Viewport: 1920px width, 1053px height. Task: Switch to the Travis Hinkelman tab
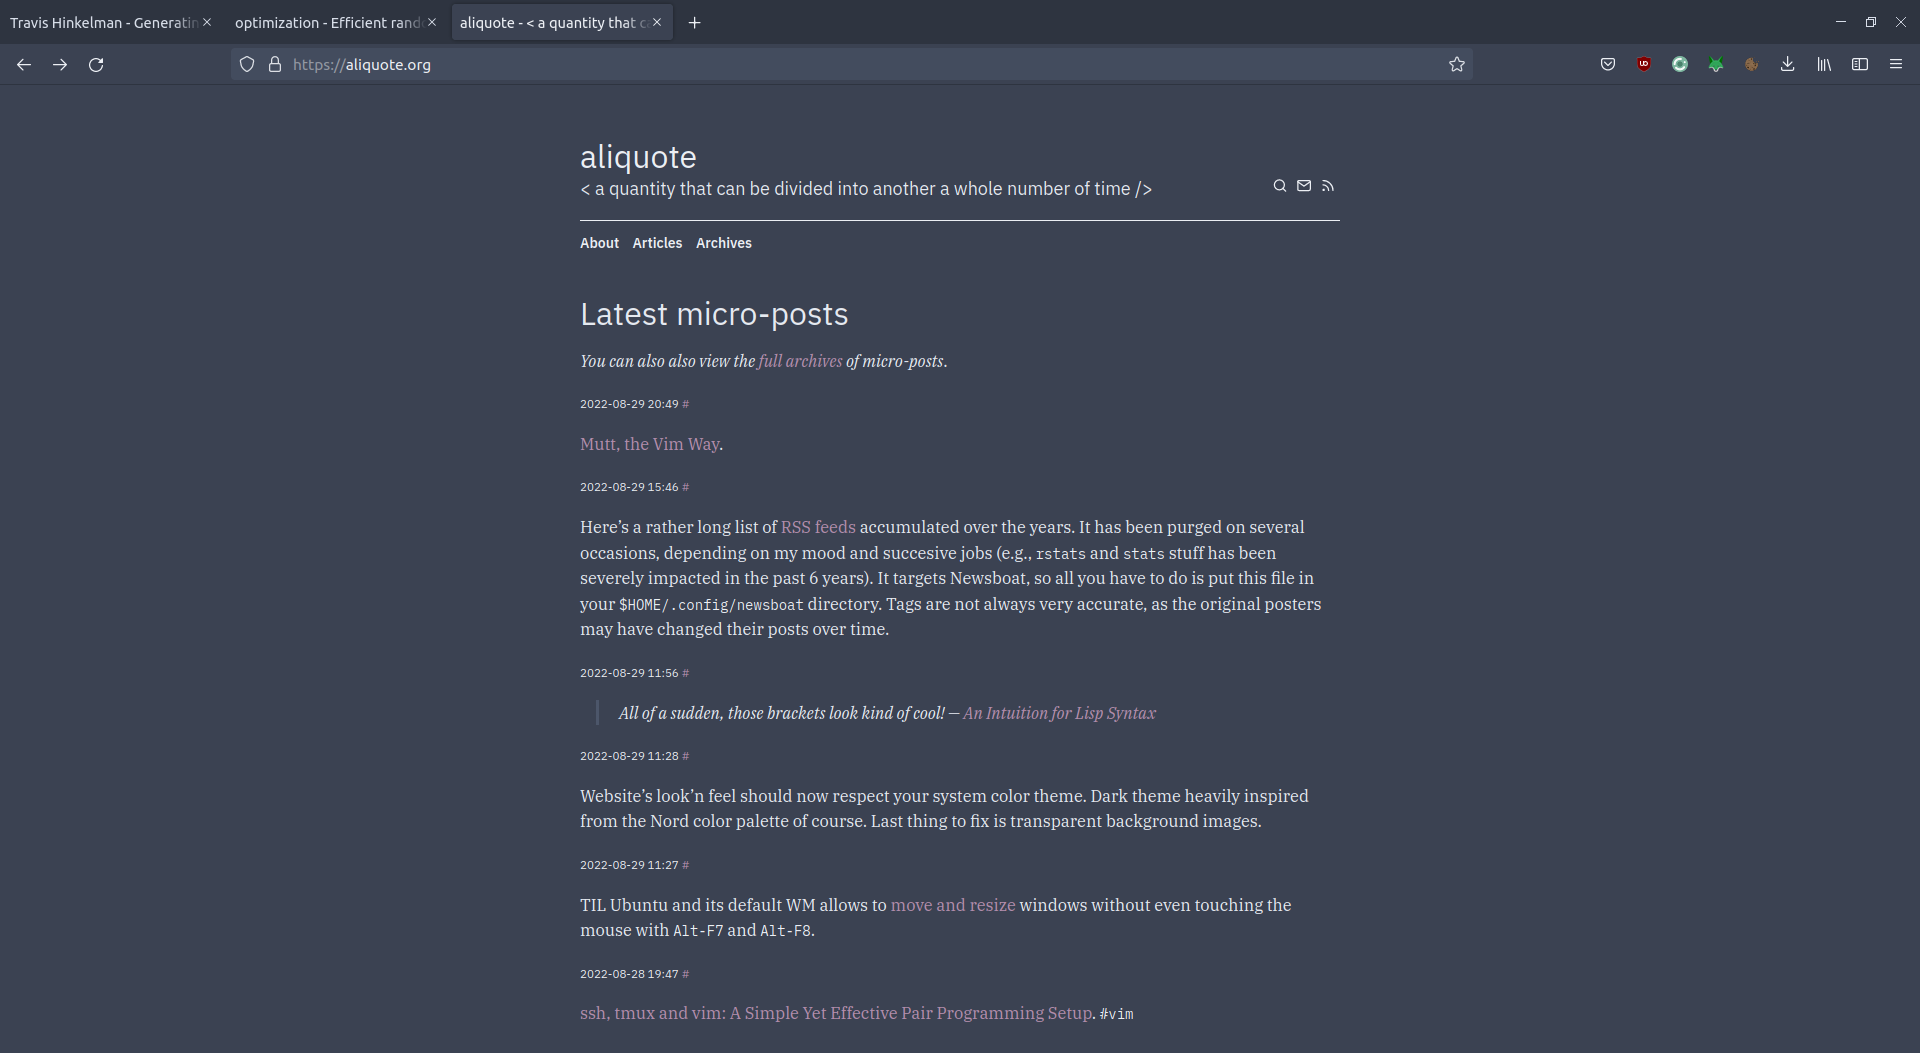pyautogui.click(x=103, y=22)
